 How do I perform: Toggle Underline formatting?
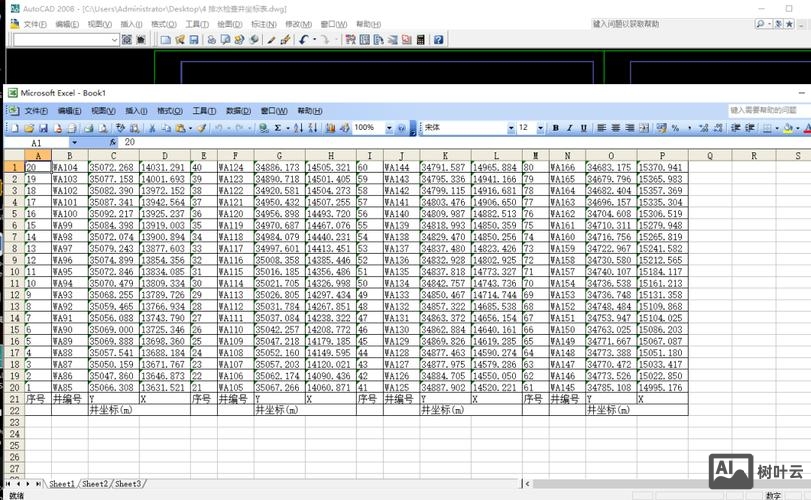[x=584, y=128]
